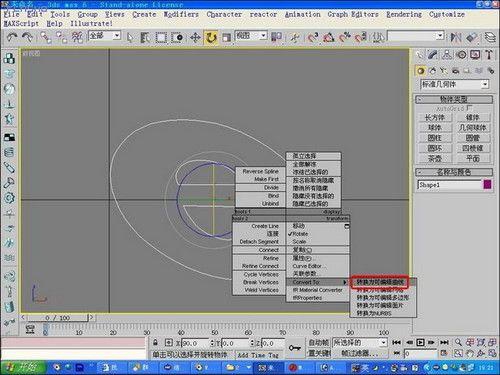Toggle the Spinner Snap button
500x375 pixels.
[360, 37]
